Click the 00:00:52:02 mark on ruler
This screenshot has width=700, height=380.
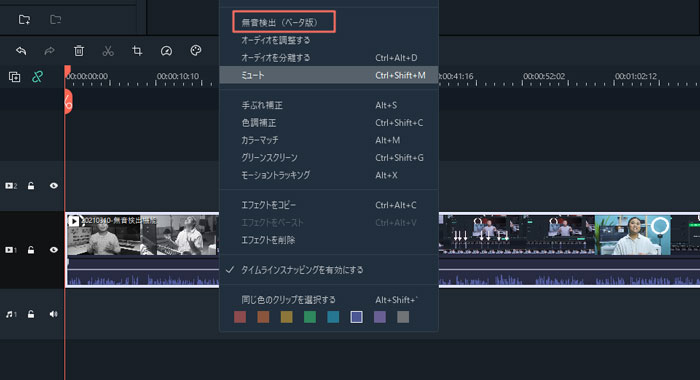click(544, 76)
